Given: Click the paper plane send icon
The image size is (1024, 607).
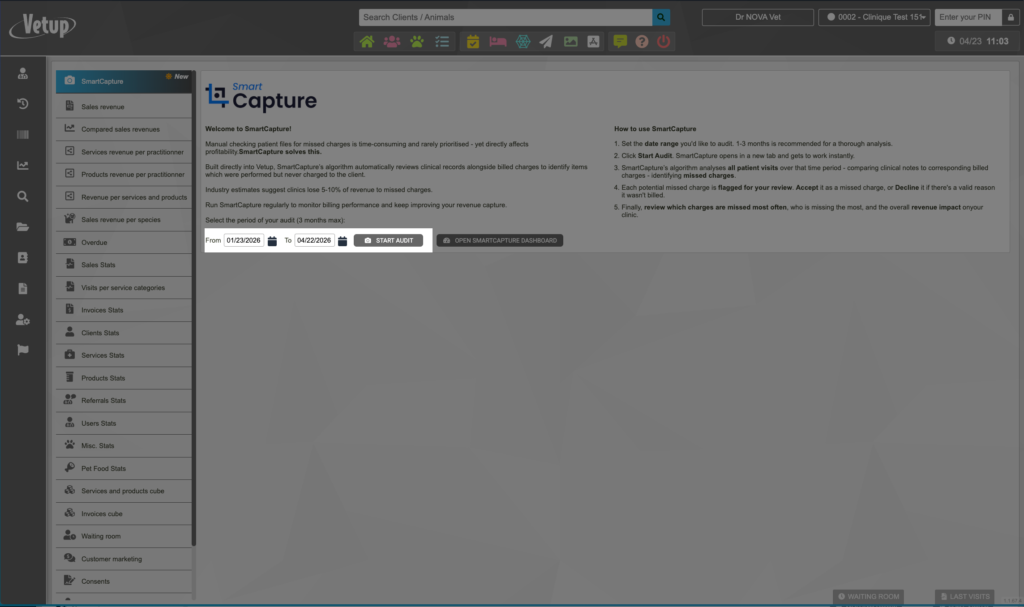Looking at the screenshot, I should coord(546,42).
